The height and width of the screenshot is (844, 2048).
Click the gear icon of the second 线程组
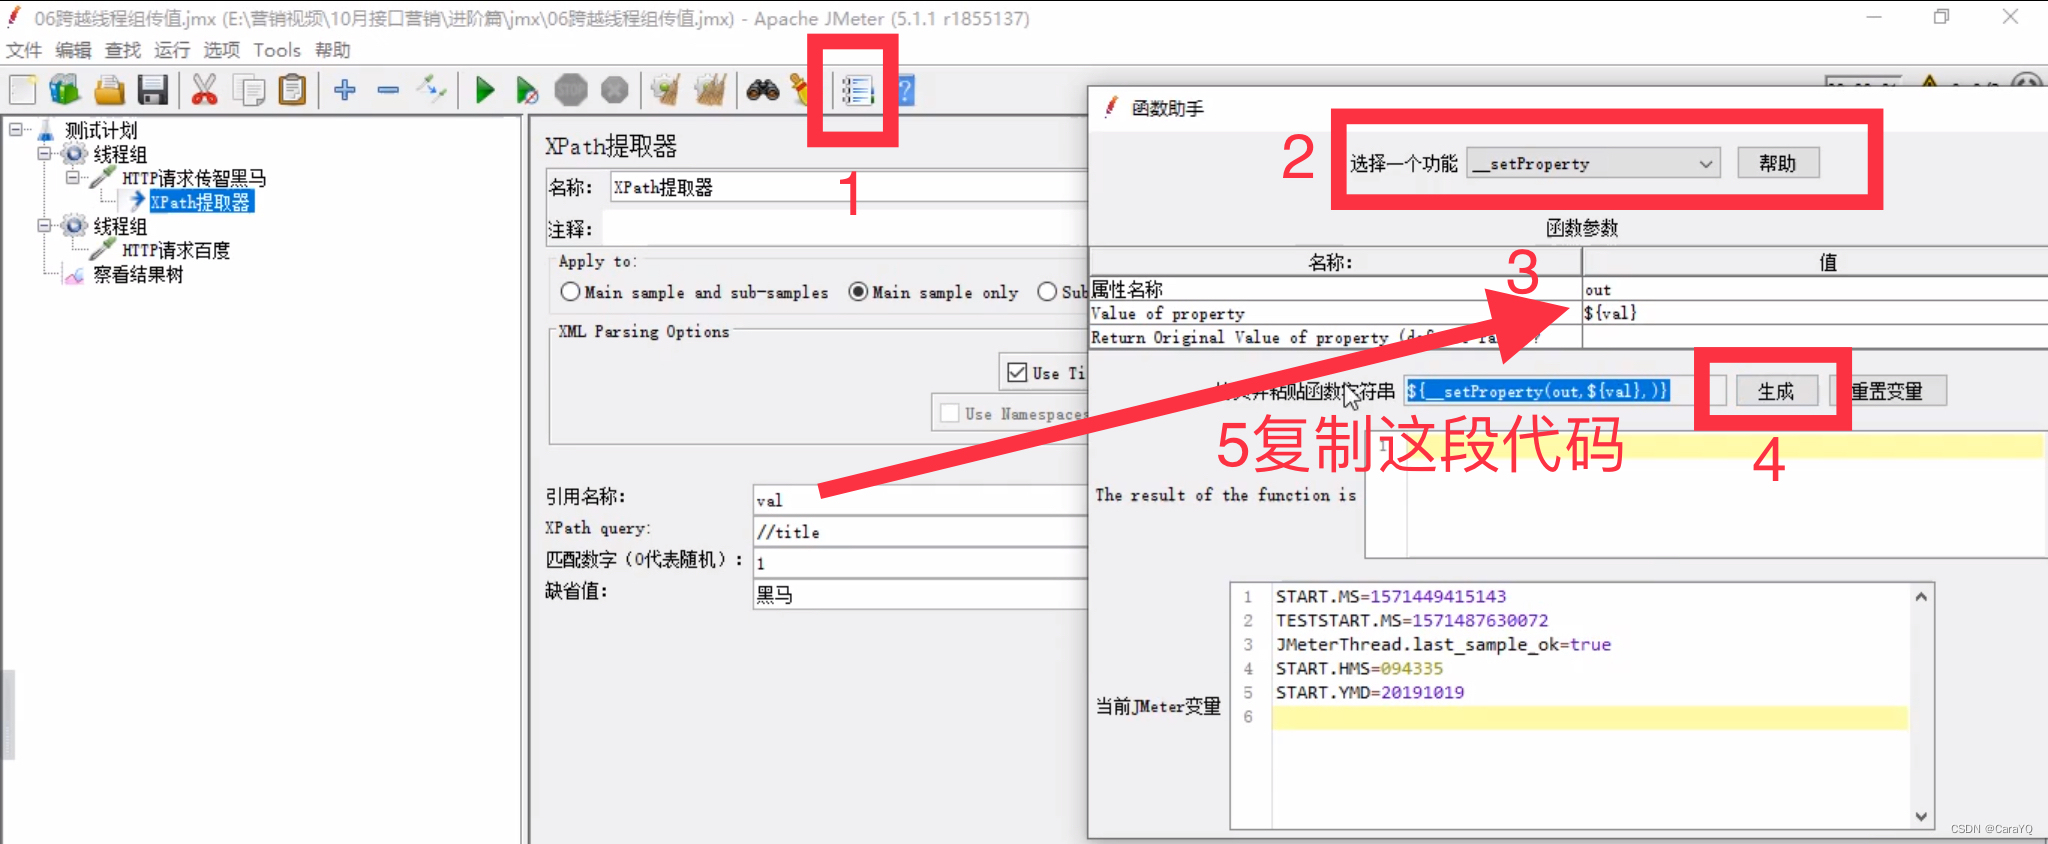(75, 226)
